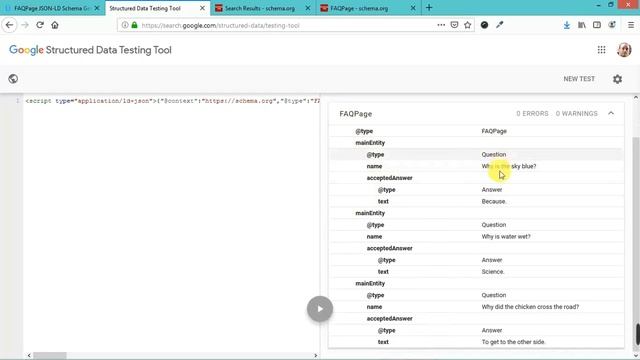The height and width of the screenshot is (360, 640).
Task: Go back using the browser back arrow
Action: click(x=9, y=25)
